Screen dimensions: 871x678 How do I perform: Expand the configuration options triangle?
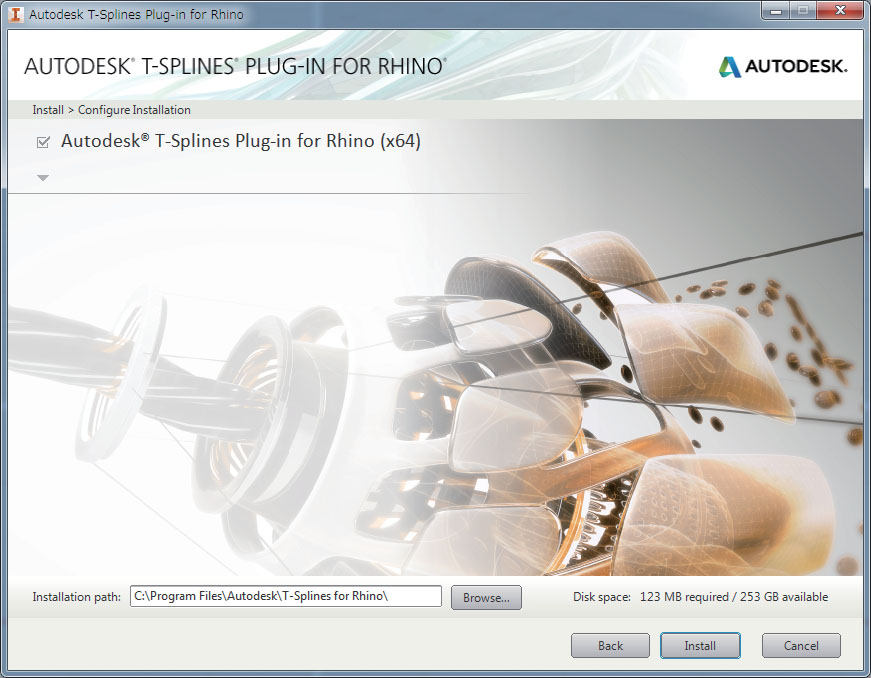click(43, 178)
